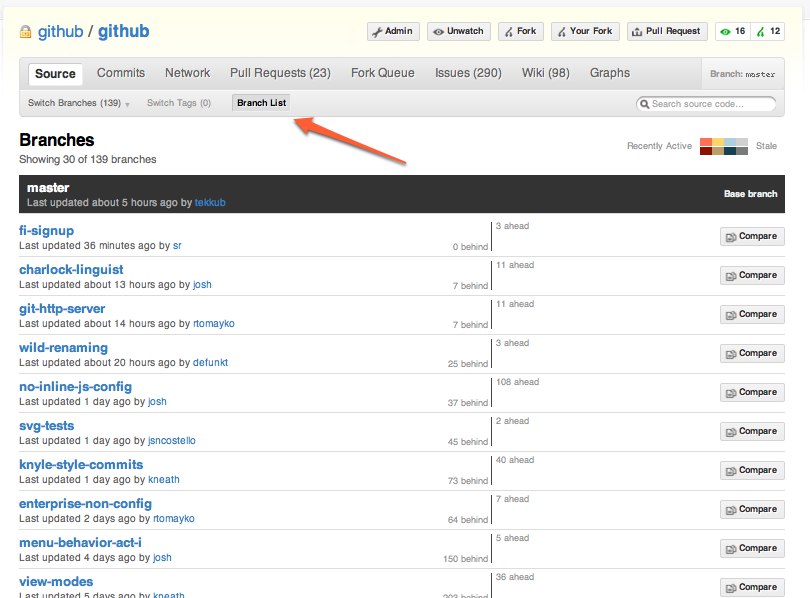
Task: Click the 'Showing 30 of 139 branches' text
Action: pyautogui.click(x=88, y=159)
